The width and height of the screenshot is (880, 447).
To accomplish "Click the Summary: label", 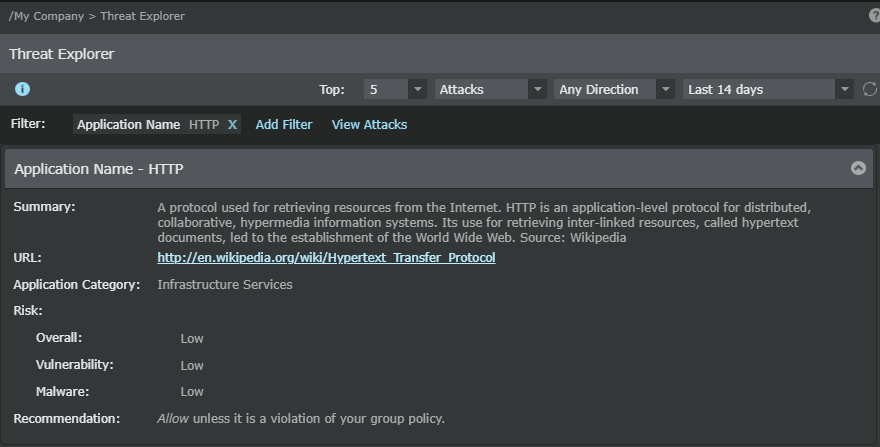I will pos(44,207).
